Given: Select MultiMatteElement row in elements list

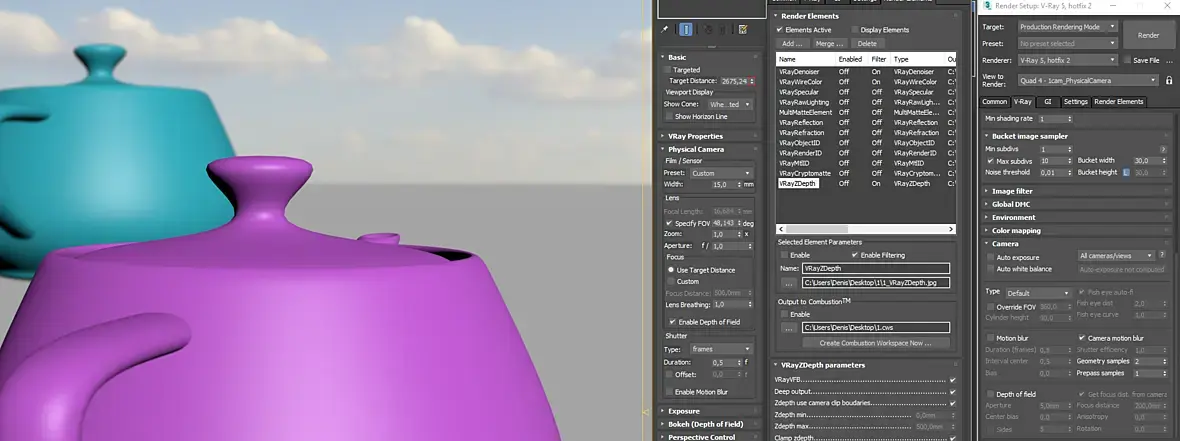Looking at the screenshot, I should pos(865,112).
